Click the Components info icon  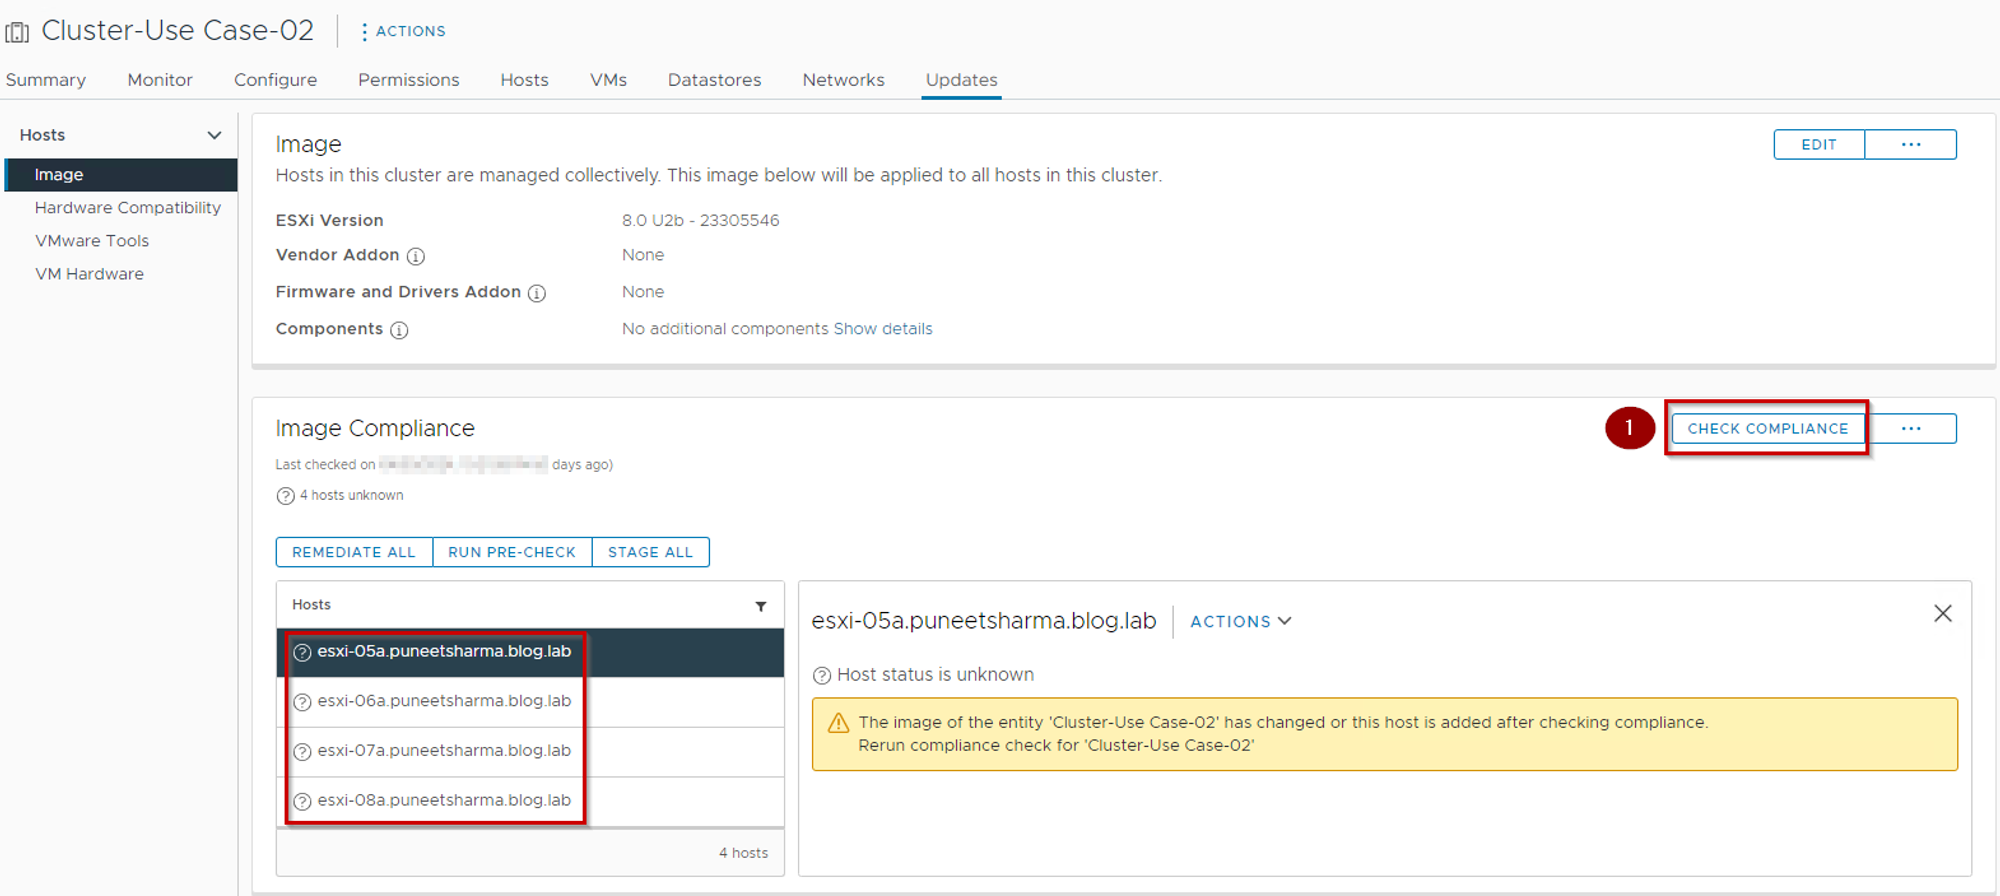coord(399,330)
